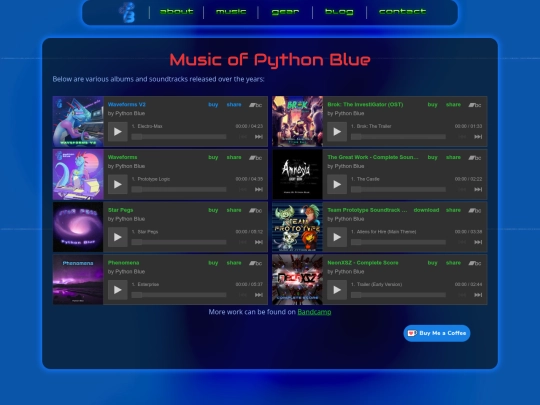Open the Brok: The InvestiGator (OST) title

pyautogui.click(x=365, y=104)
